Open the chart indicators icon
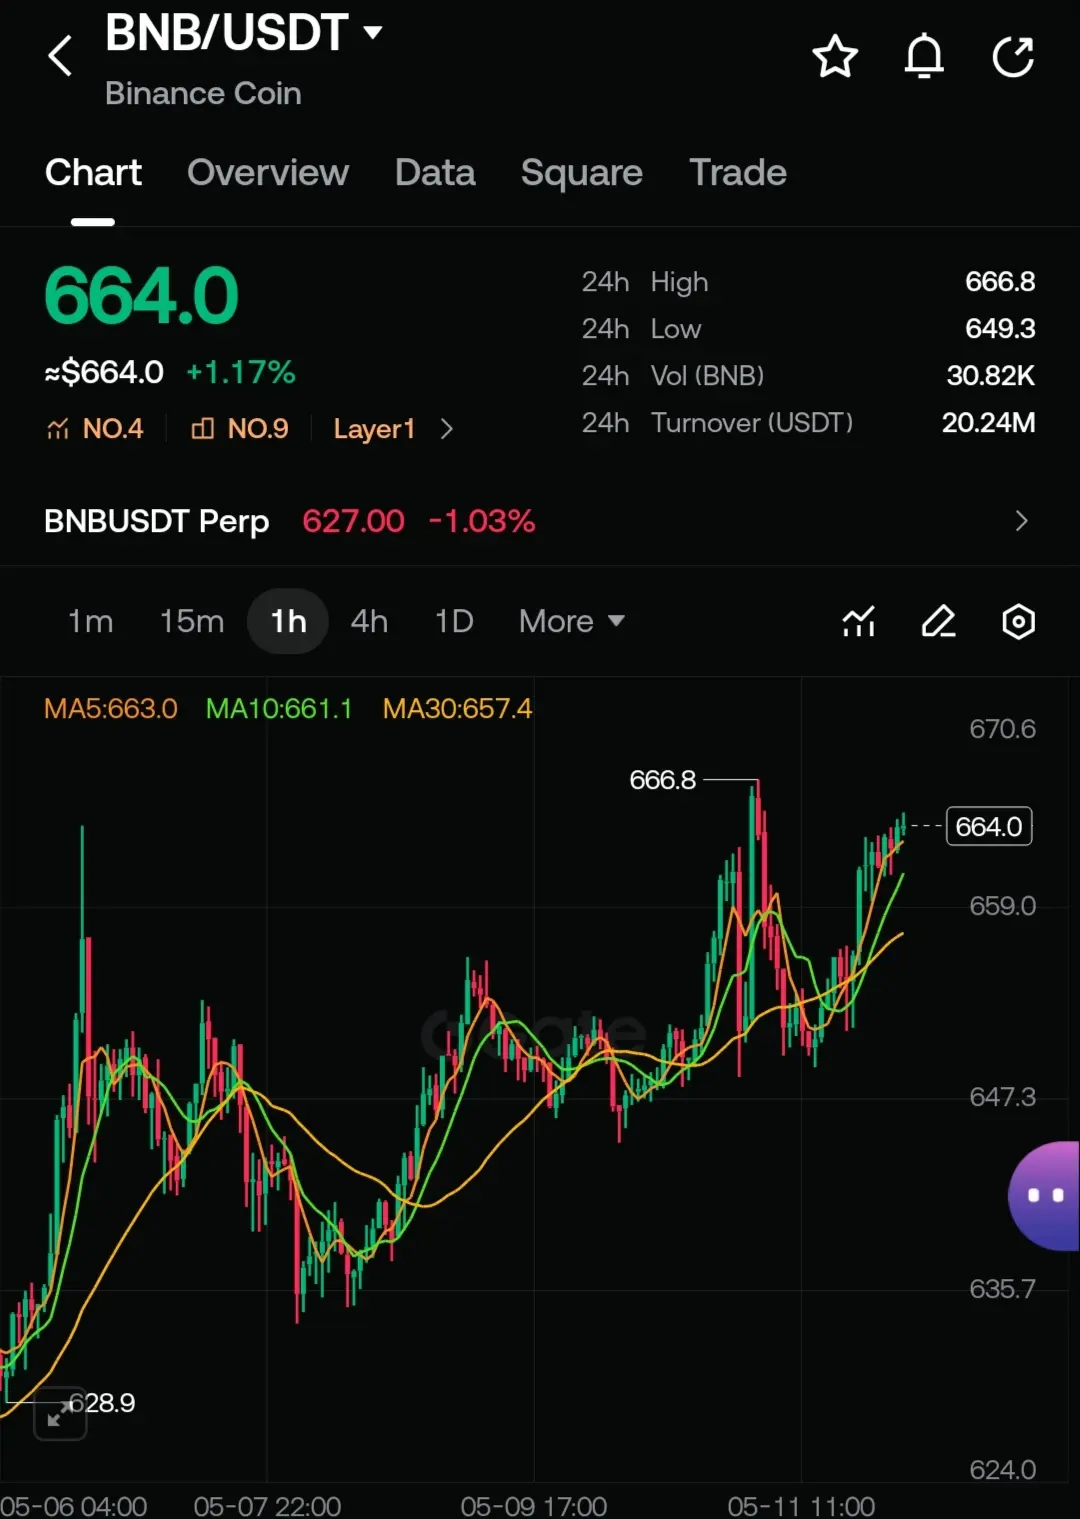Viewport: 1080px width, 1519px height. tap(859, 621)
